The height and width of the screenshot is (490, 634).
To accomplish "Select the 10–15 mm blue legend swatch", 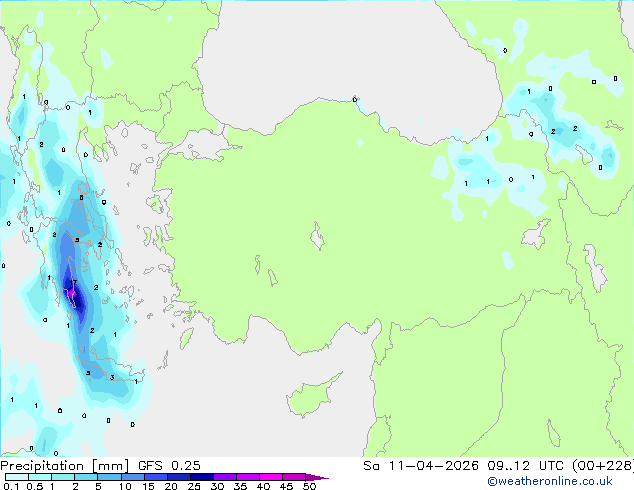I will point(132,477).
